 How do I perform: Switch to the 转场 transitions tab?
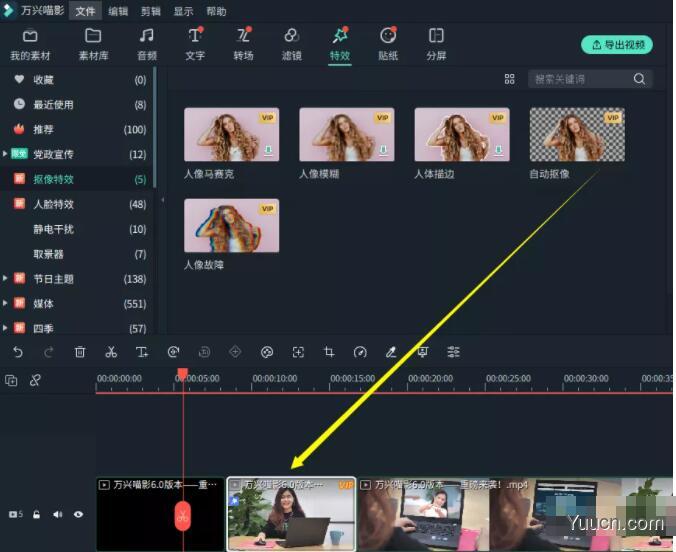pos(243,44)
